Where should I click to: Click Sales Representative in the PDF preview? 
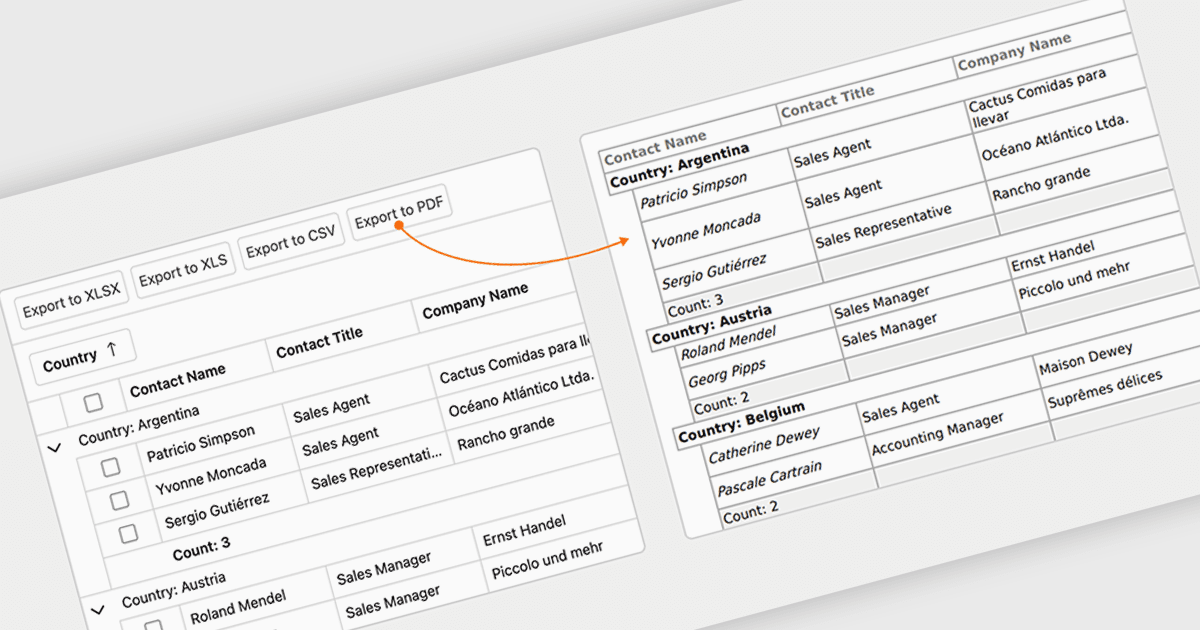point(883,227)
